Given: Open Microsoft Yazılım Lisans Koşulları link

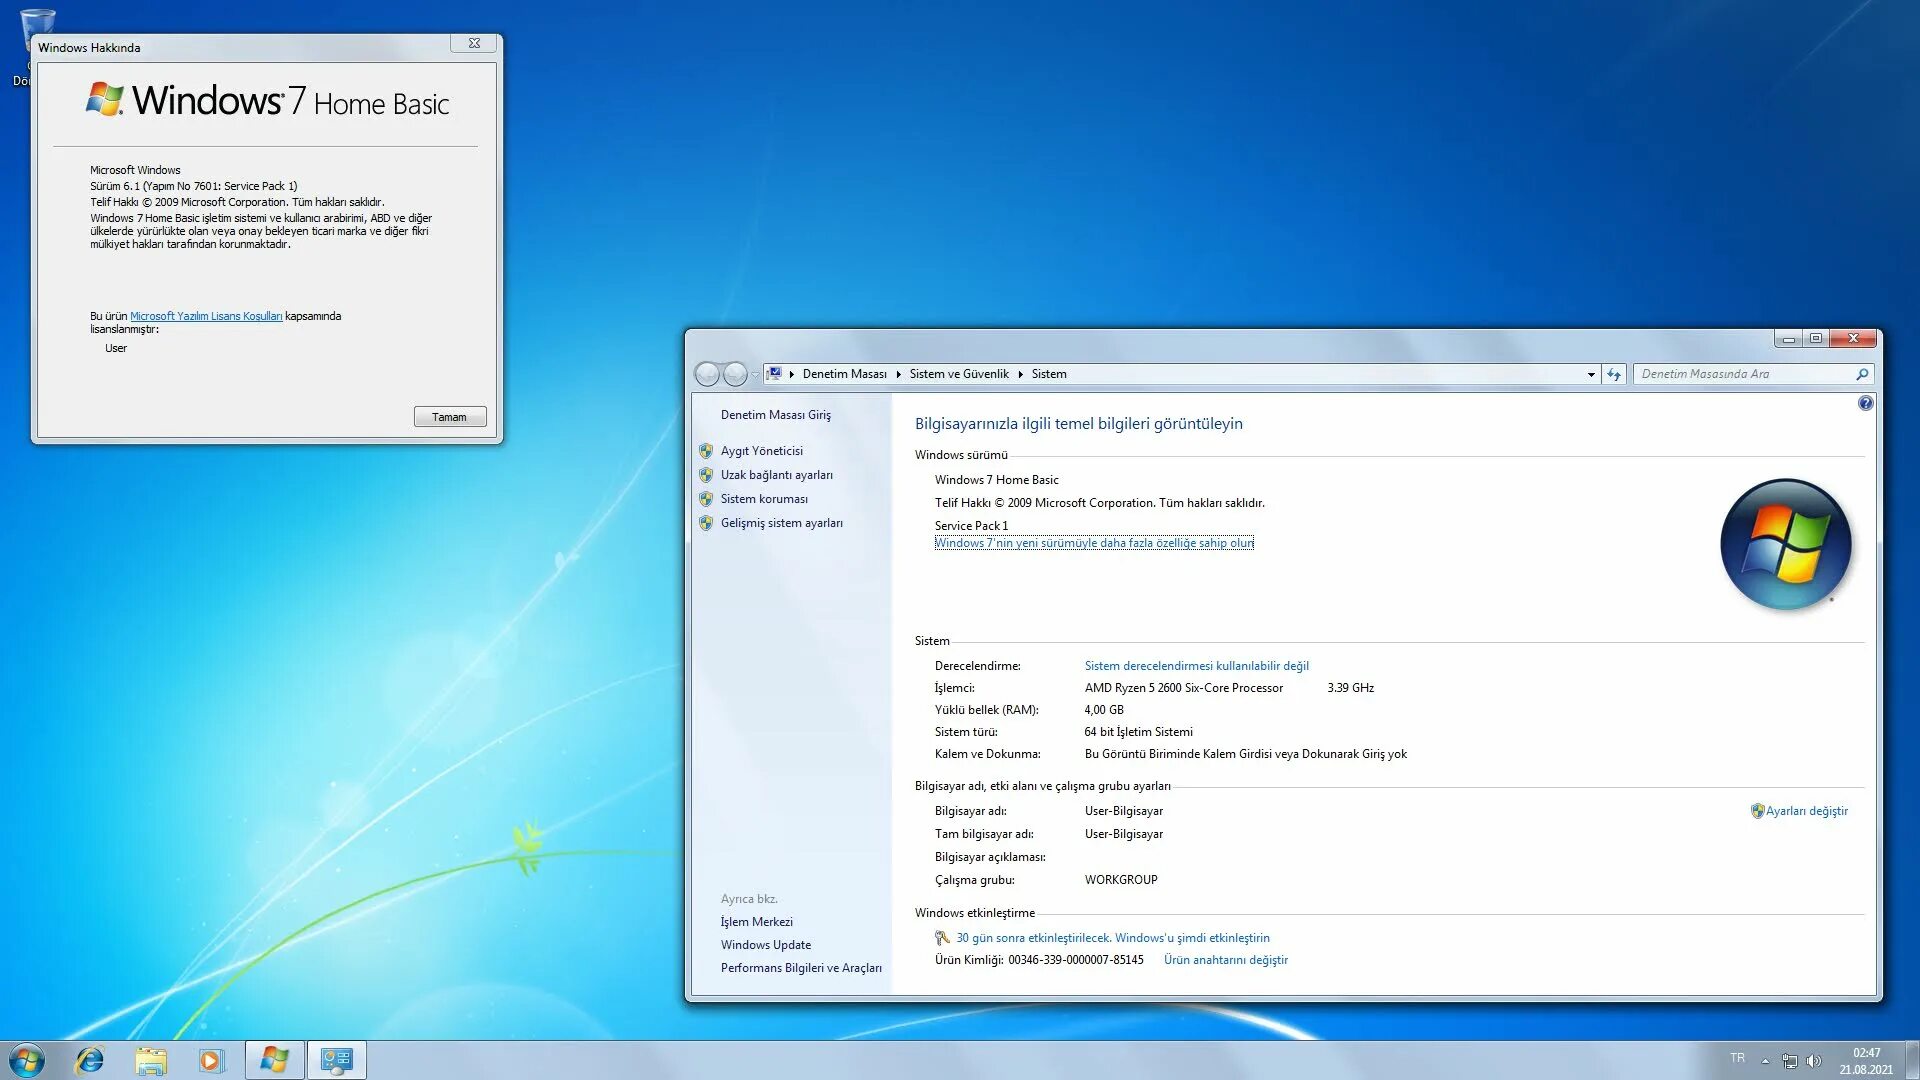Looking at the screenshot, I should coord(206,316).
